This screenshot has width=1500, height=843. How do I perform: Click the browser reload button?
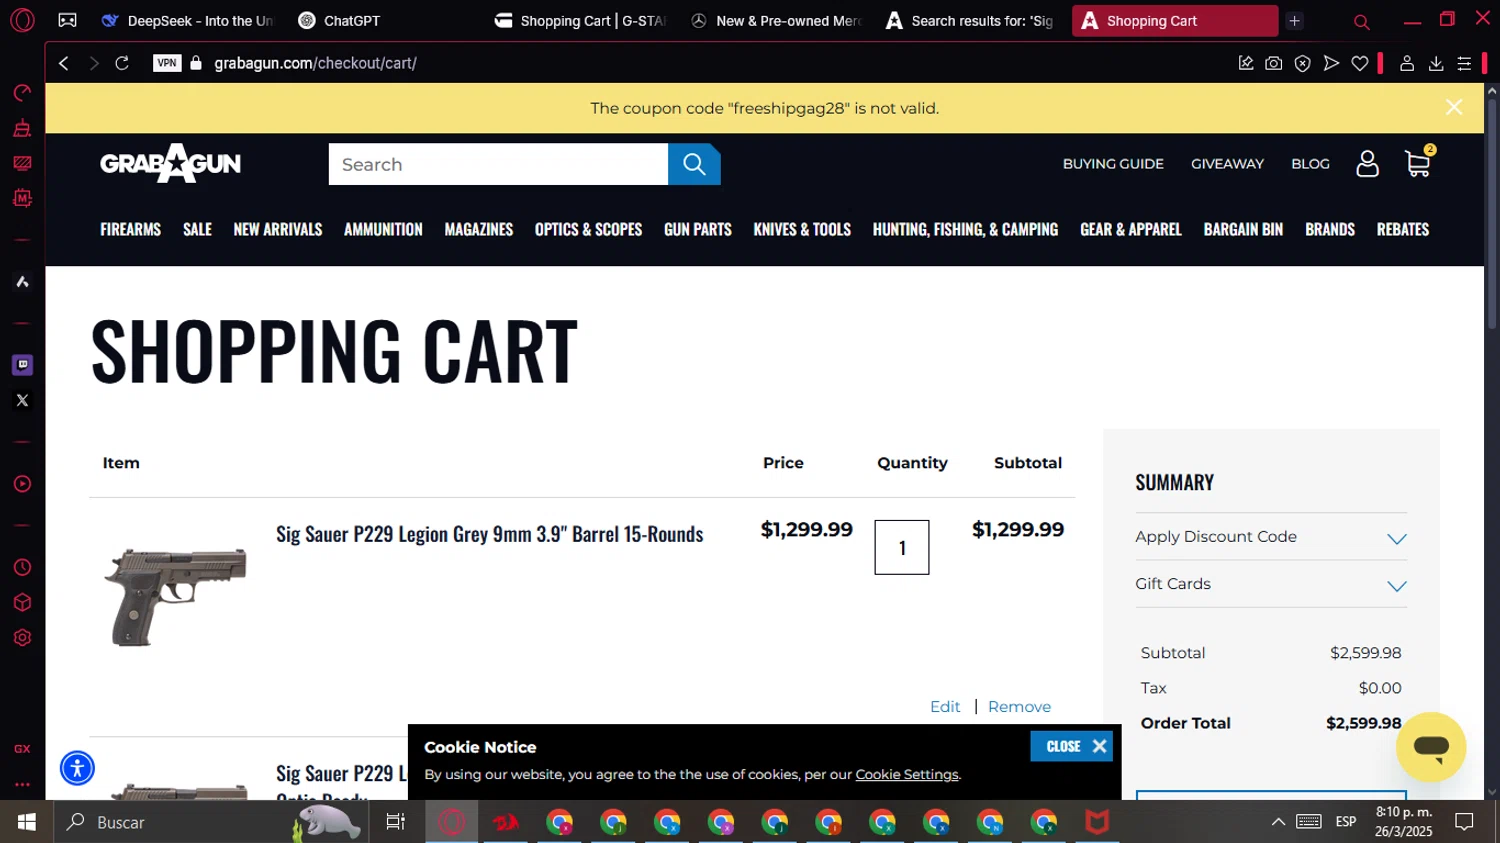coord(122,63)
